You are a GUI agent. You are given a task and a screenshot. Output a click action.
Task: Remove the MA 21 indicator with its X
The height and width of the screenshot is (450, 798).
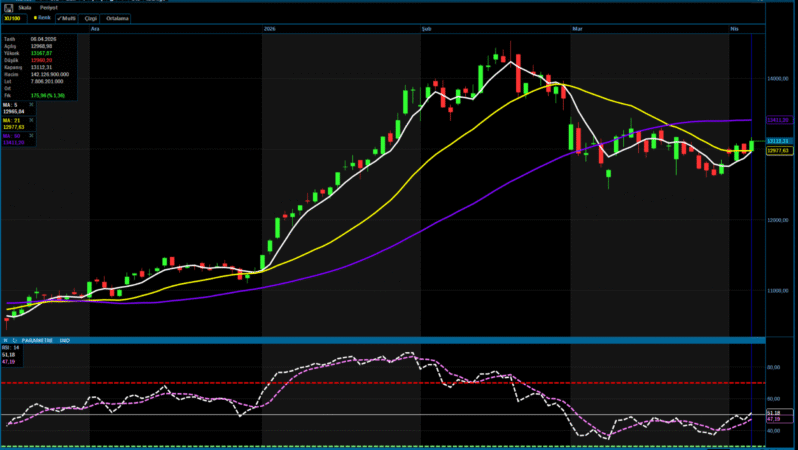pos(30,119)
